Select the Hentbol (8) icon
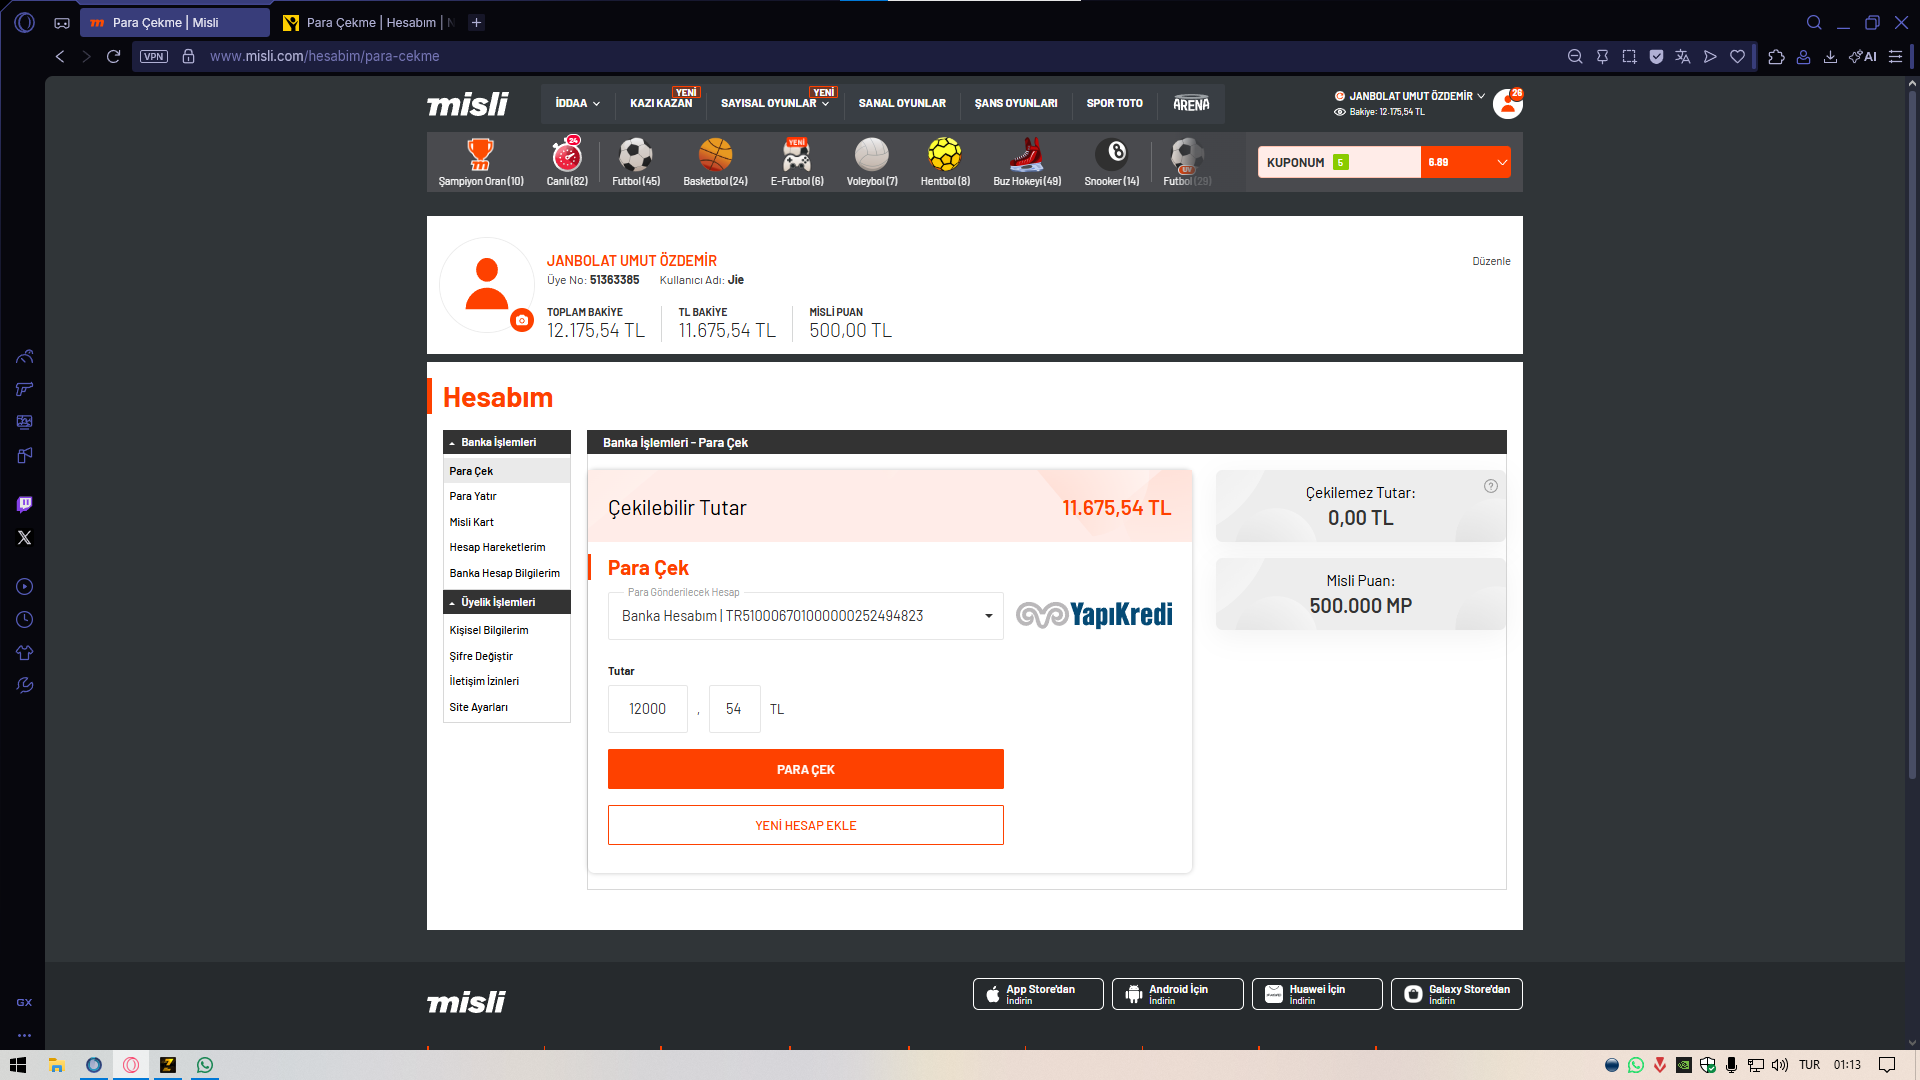The width and height of the screenshot is (1920, 1080). [945, 156]
